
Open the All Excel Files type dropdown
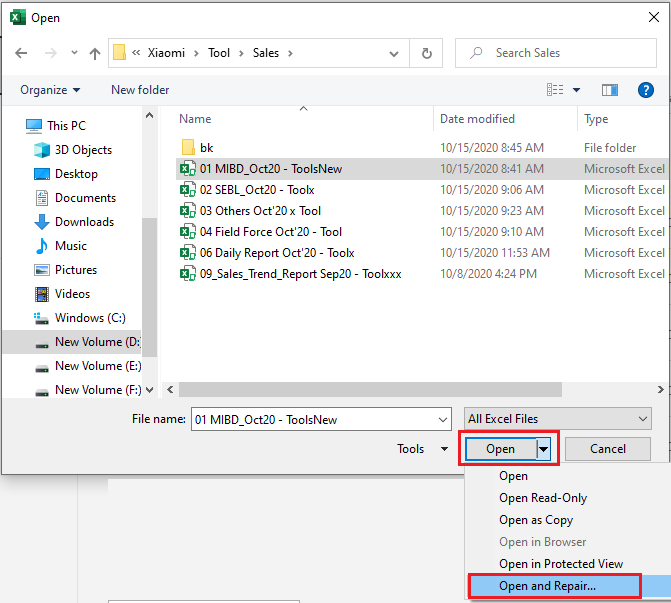pos(558,419)
